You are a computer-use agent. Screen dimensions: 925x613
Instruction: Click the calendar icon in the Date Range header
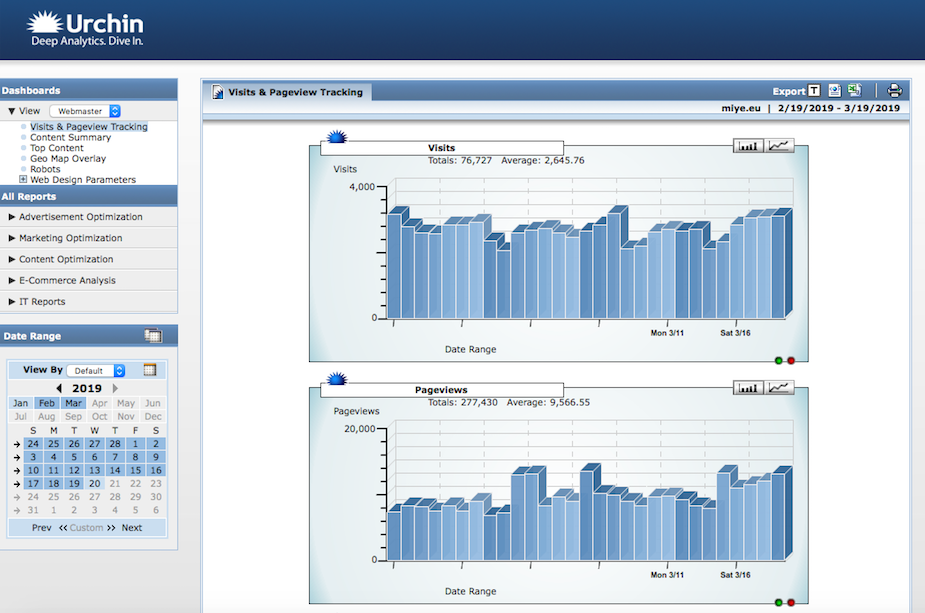pos(153,336)
